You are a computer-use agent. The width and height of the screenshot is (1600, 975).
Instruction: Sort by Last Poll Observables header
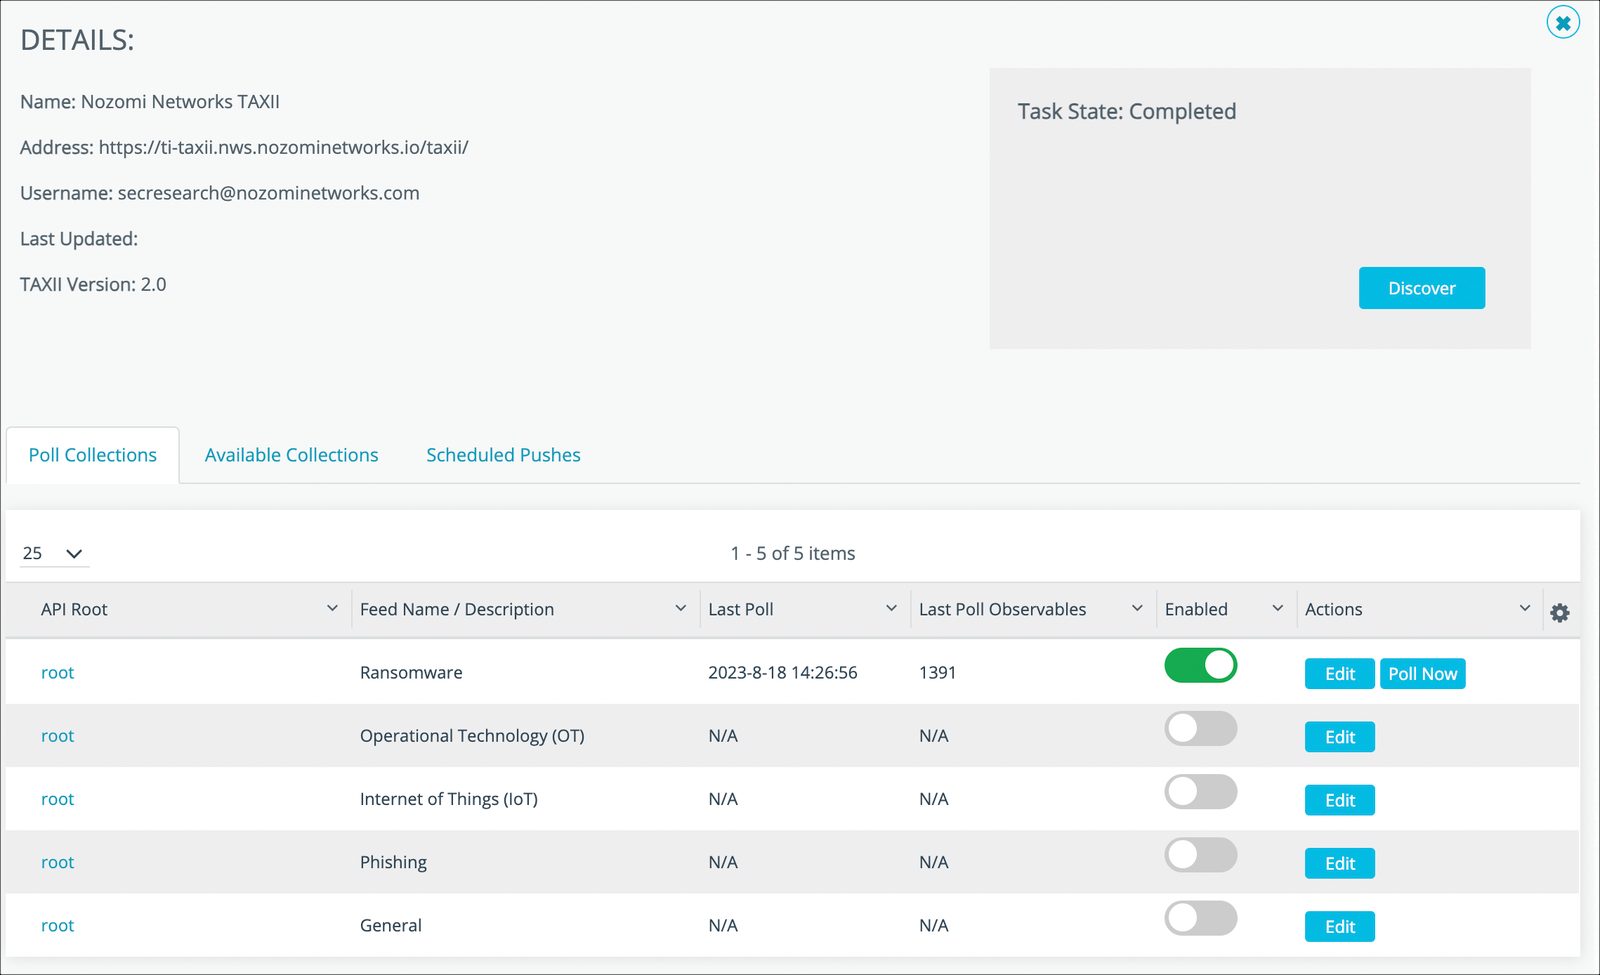pyautogui.click(x=1002, y=609)
